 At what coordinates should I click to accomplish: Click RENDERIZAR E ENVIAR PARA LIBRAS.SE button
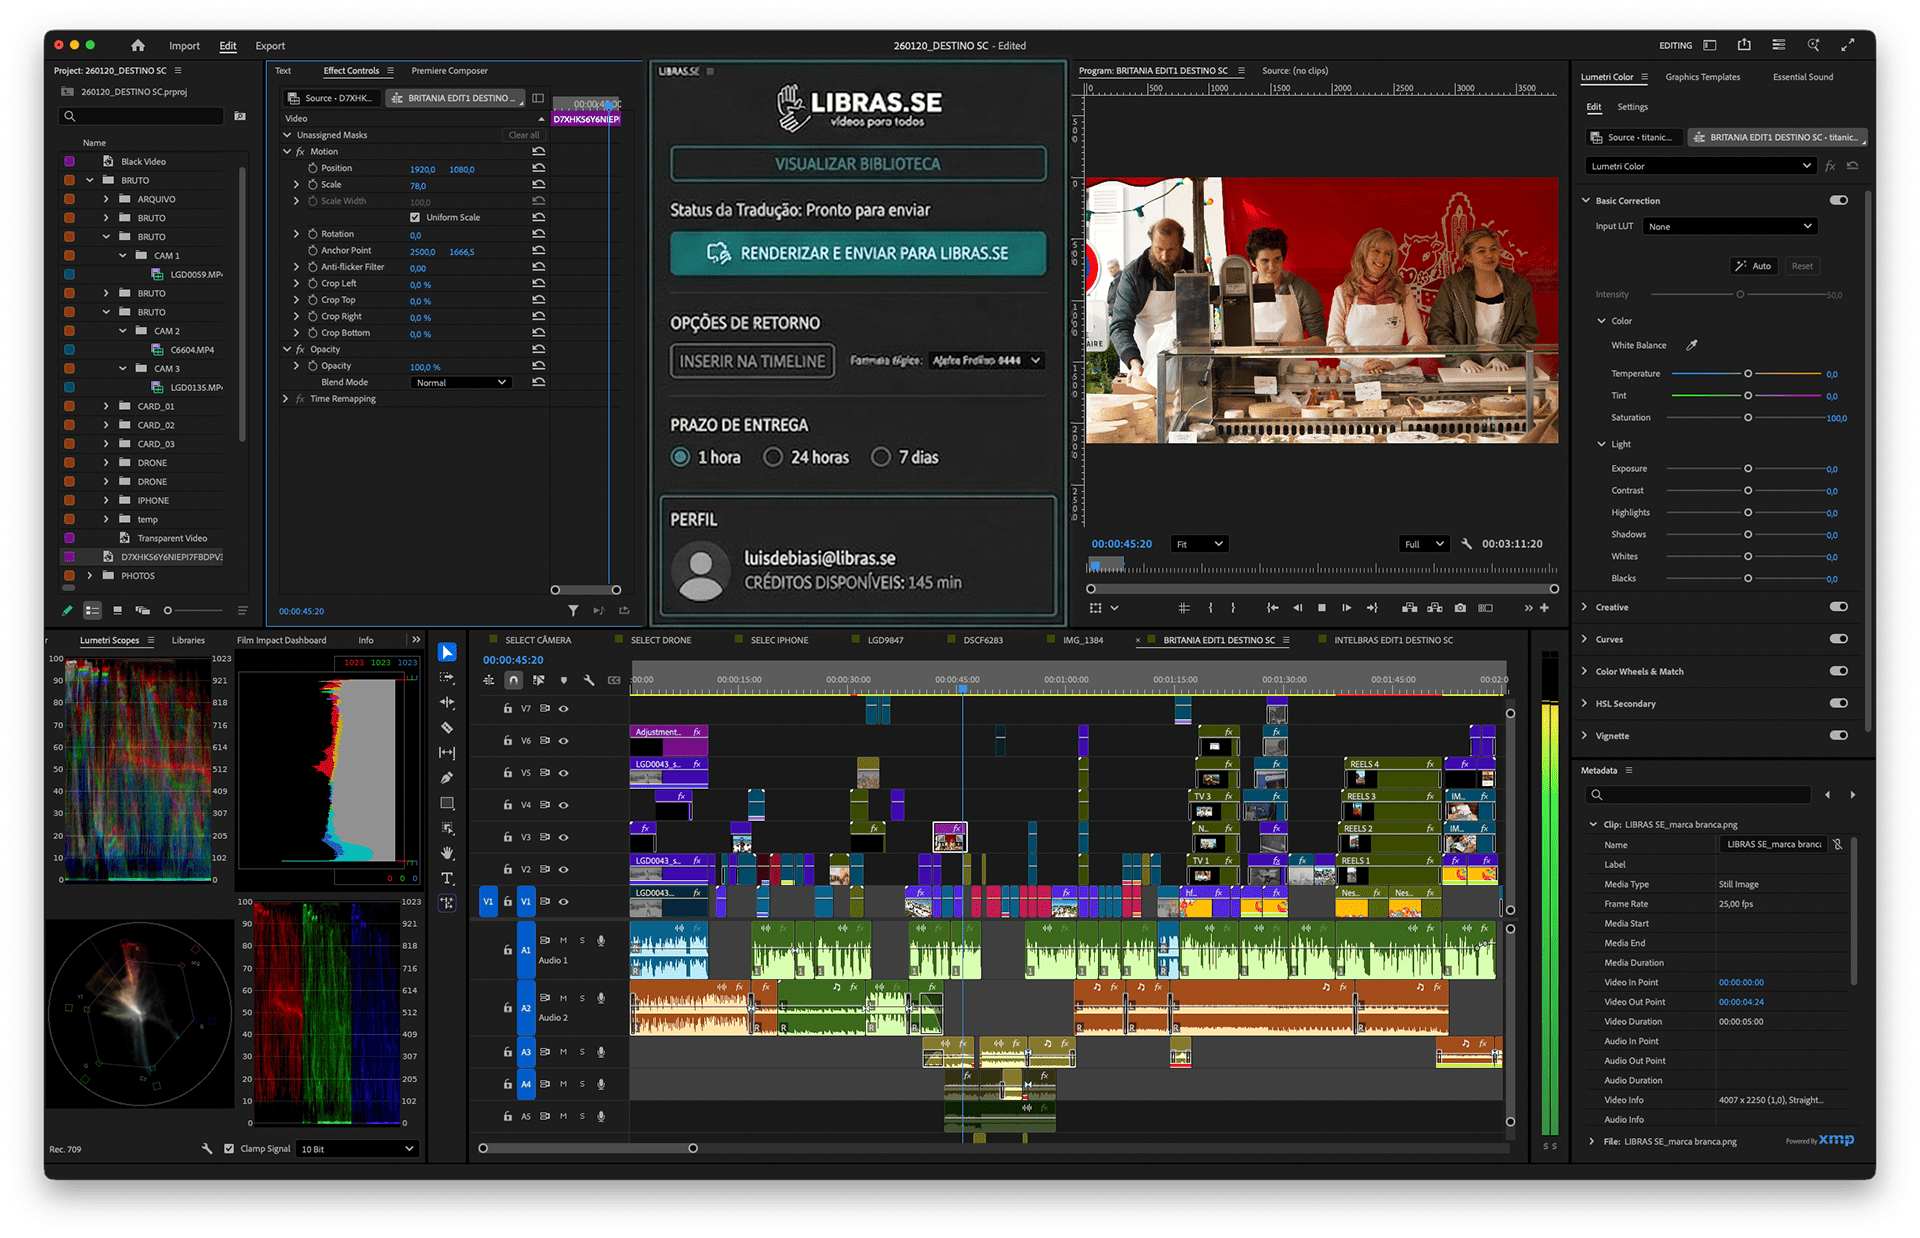[x=858, y=253]
